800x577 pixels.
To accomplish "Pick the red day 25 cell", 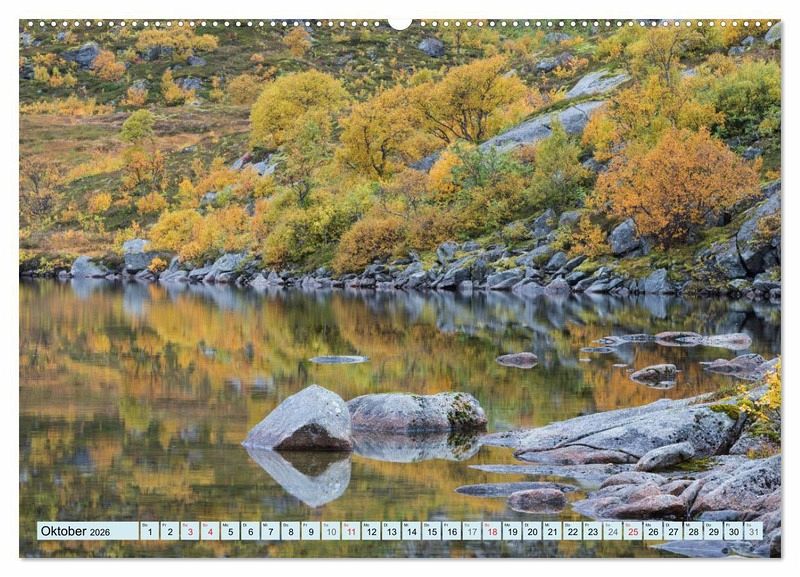I will pos(633,531).
